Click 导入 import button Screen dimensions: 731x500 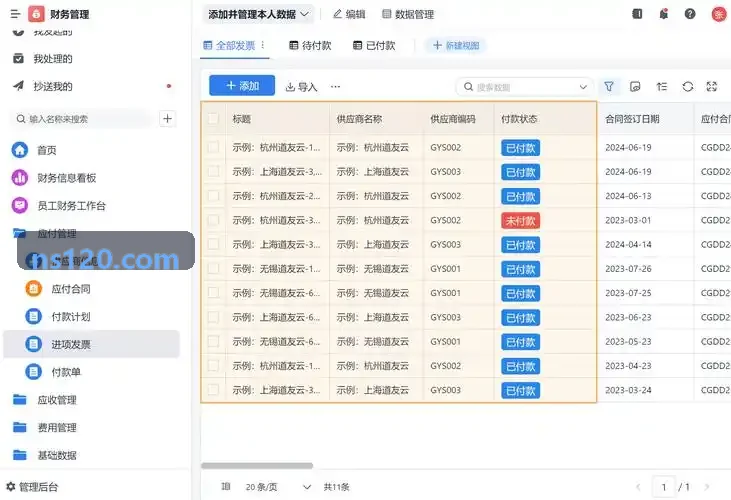coord(301,87)
